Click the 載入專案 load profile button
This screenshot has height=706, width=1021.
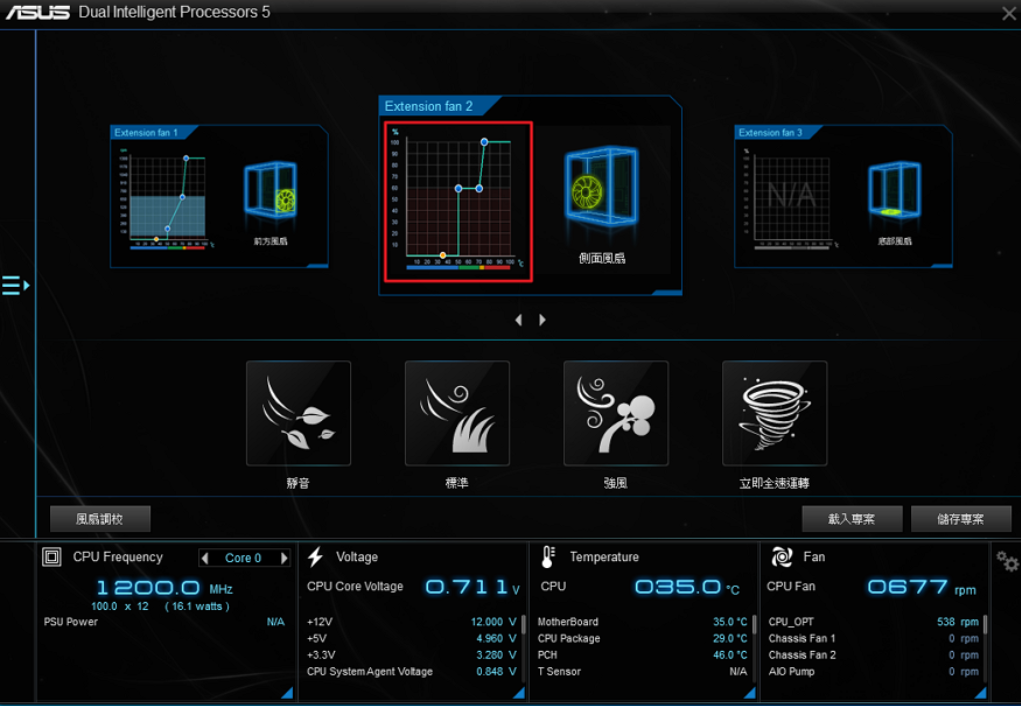point(851,519)
